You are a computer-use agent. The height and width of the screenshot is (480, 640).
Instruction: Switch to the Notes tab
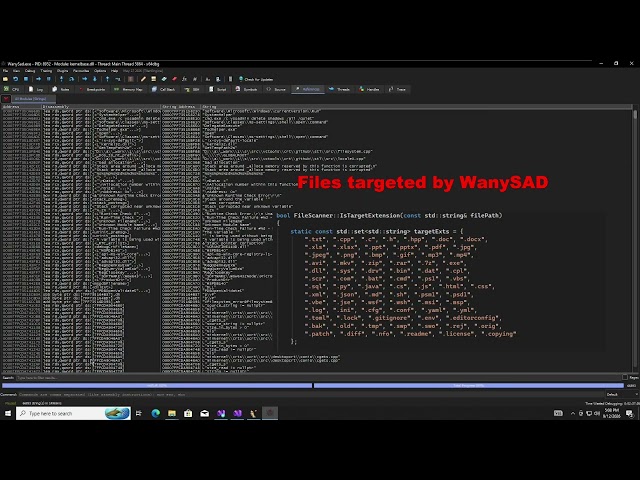61,89
